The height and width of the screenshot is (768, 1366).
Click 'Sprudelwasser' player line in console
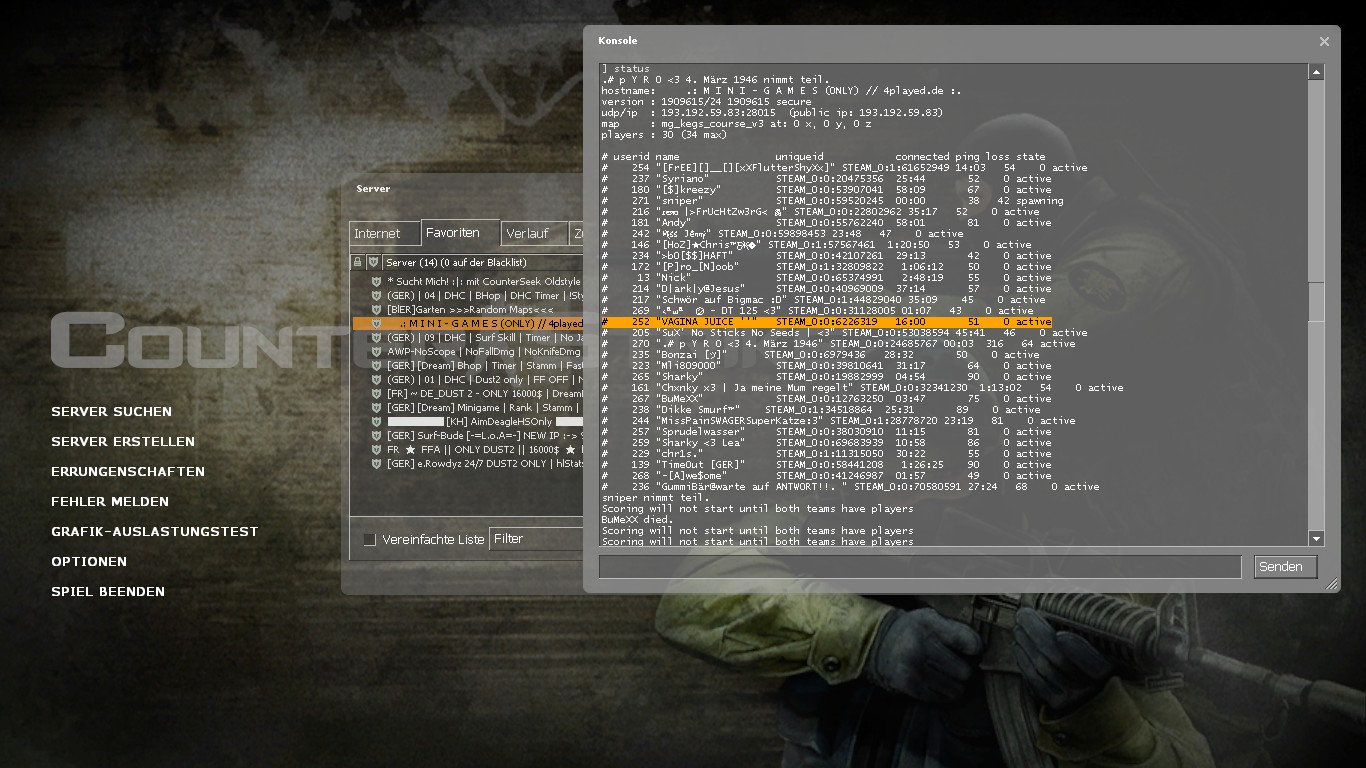coord(826,432)
